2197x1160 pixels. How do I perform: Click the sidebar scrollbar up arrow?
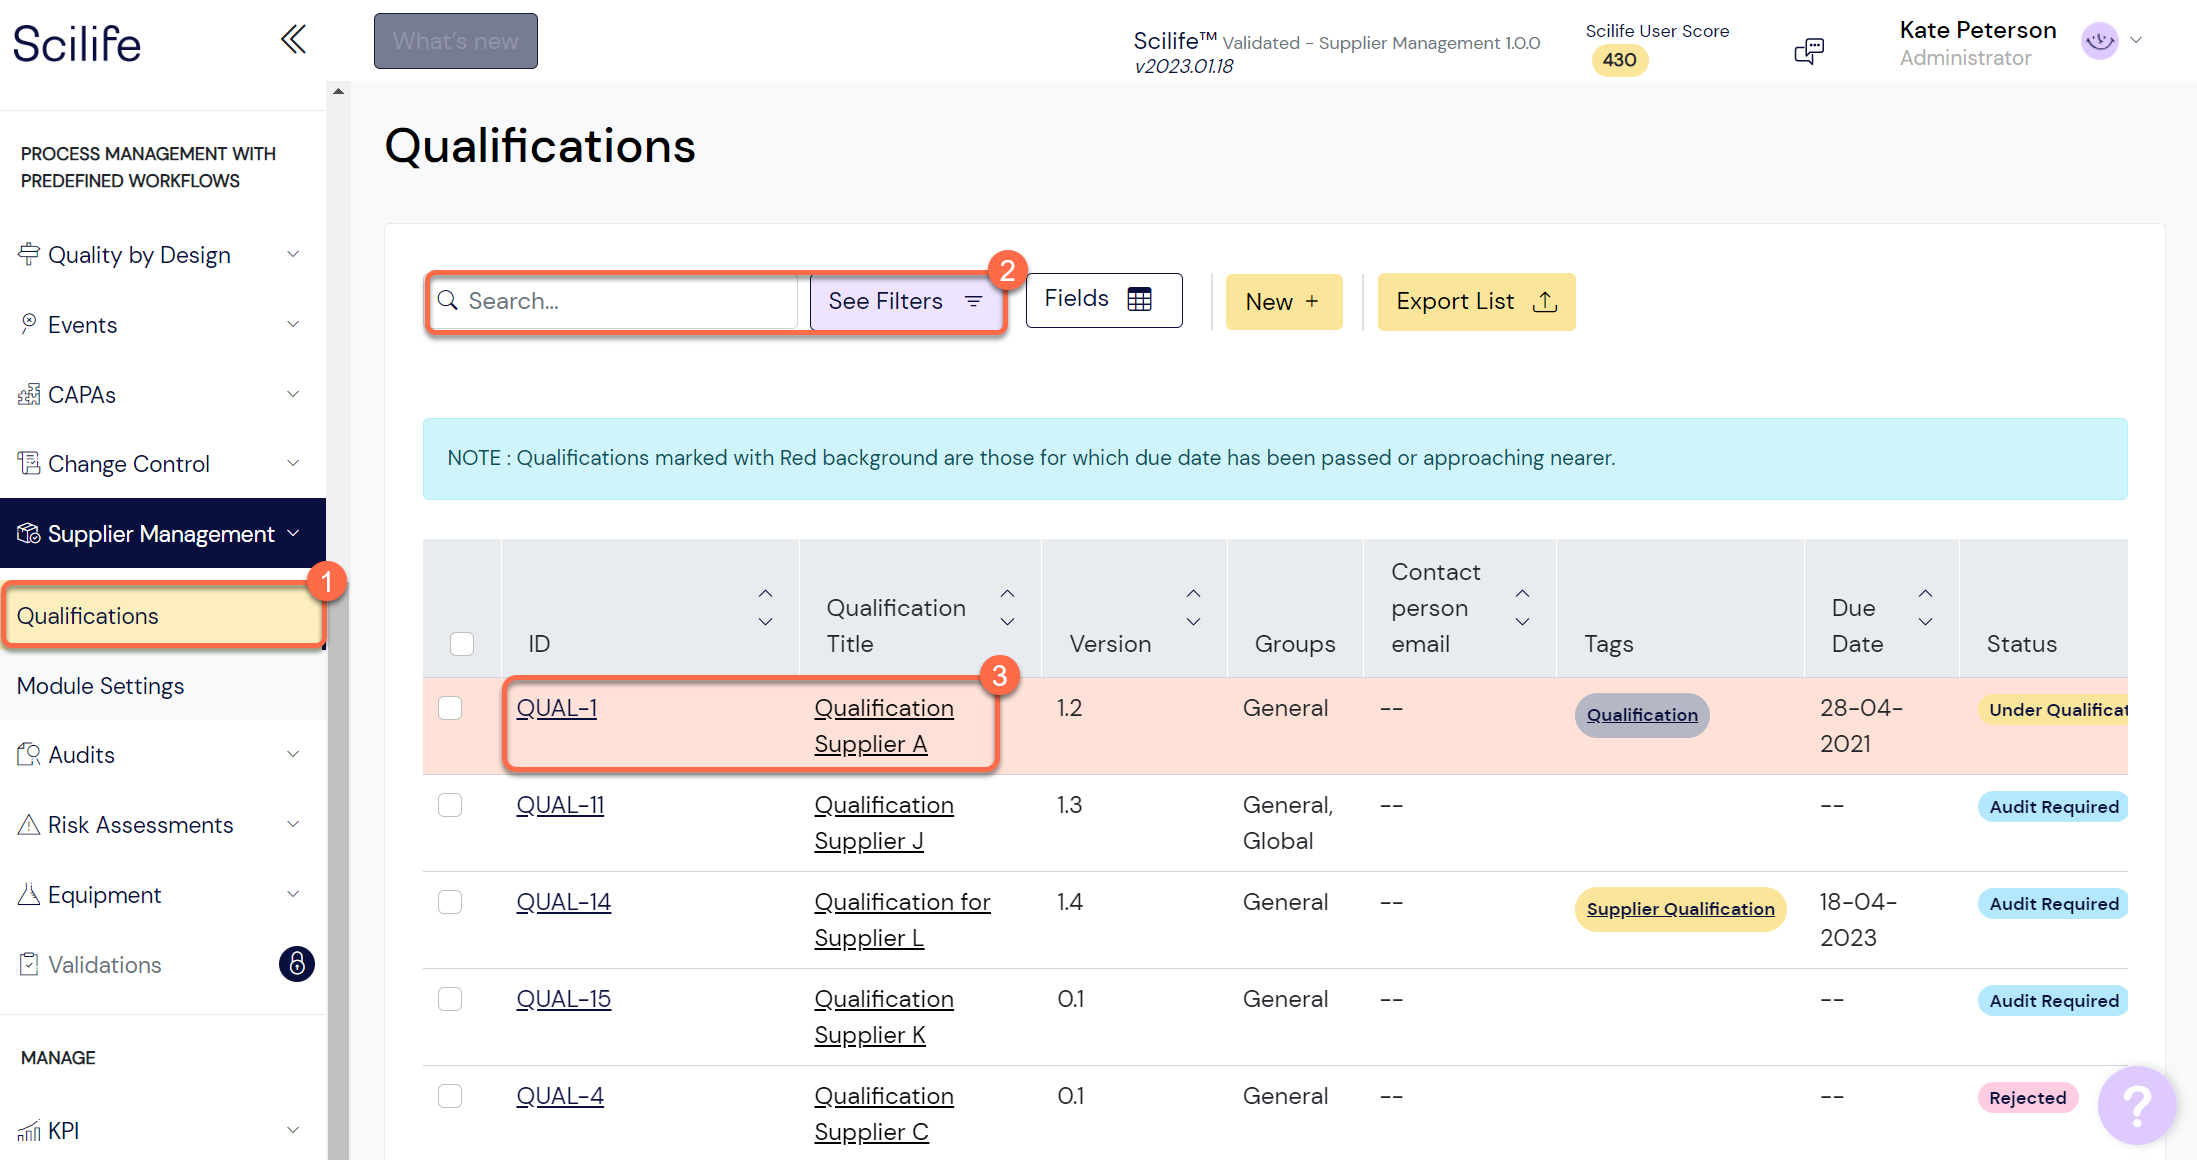click(x=338, y=91)
